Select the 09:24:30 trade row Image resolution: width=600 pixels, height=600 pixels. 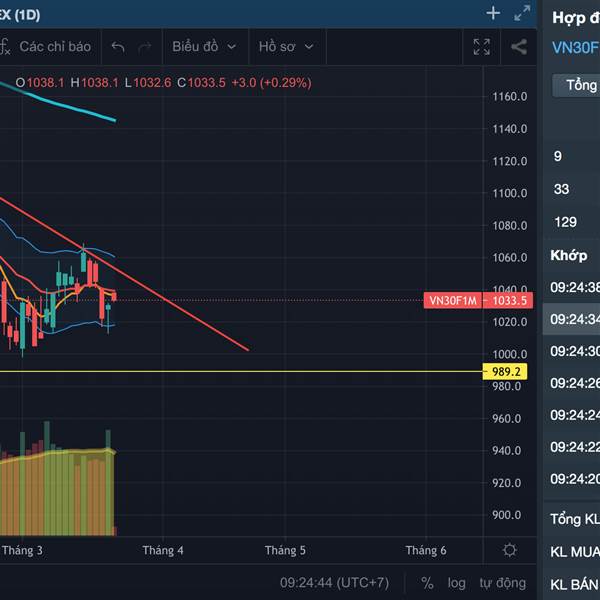pos(571,351)
